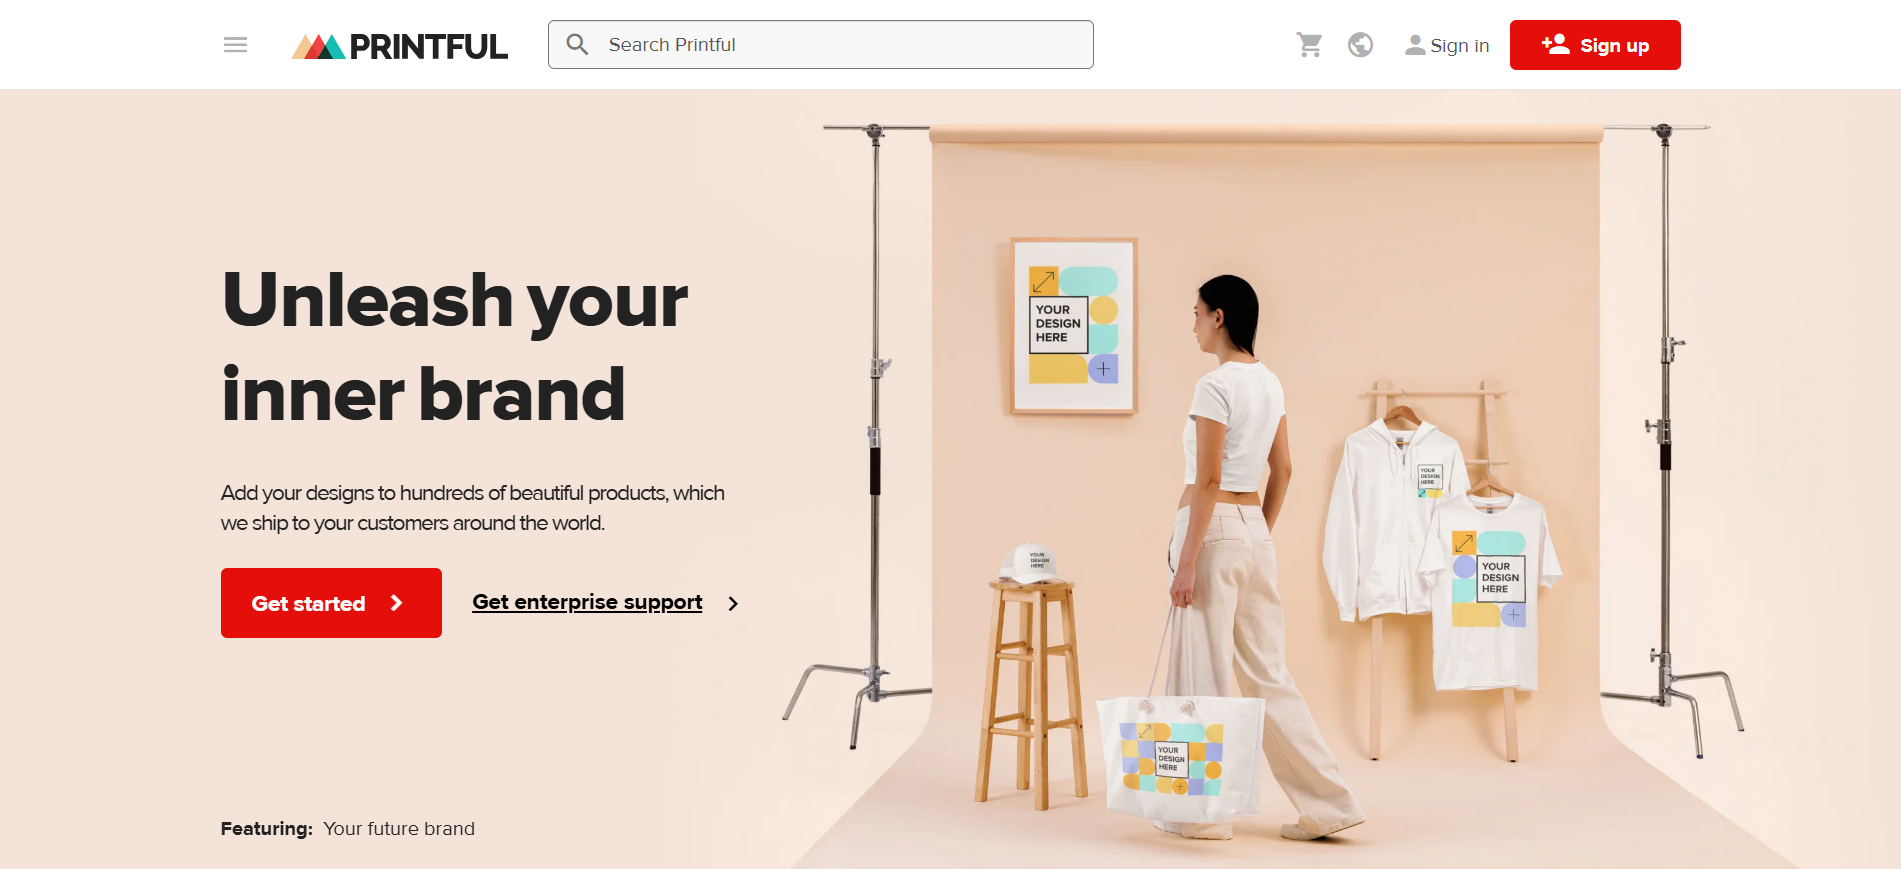Click the red Sign up button
Screen dimensions: 1901x869
[1595, 45]
